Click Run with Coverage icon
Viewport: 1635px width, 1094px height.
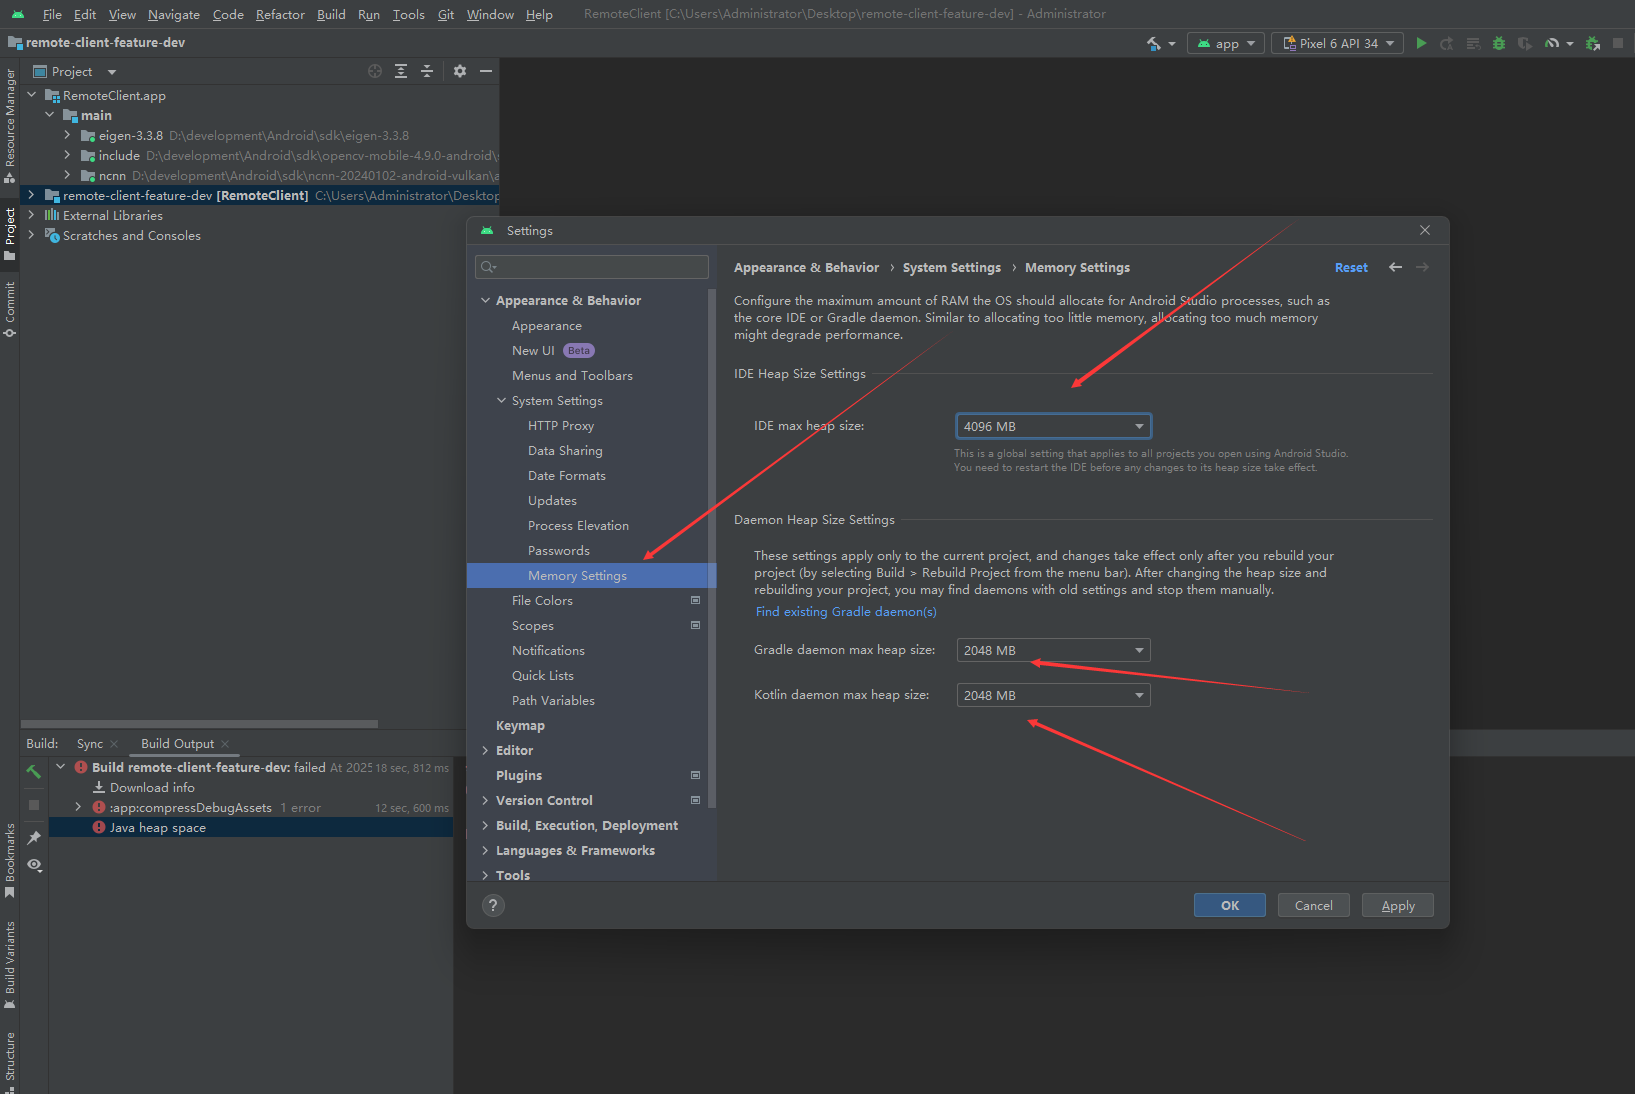[1525, 43]
